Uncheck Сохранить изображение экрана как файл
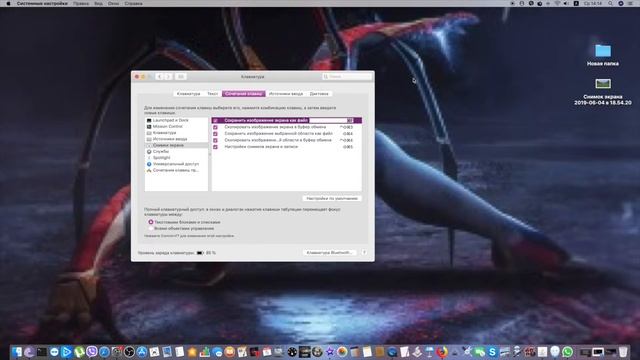The height and width of the screenshot is (360, 640). [x=216, y=120]
